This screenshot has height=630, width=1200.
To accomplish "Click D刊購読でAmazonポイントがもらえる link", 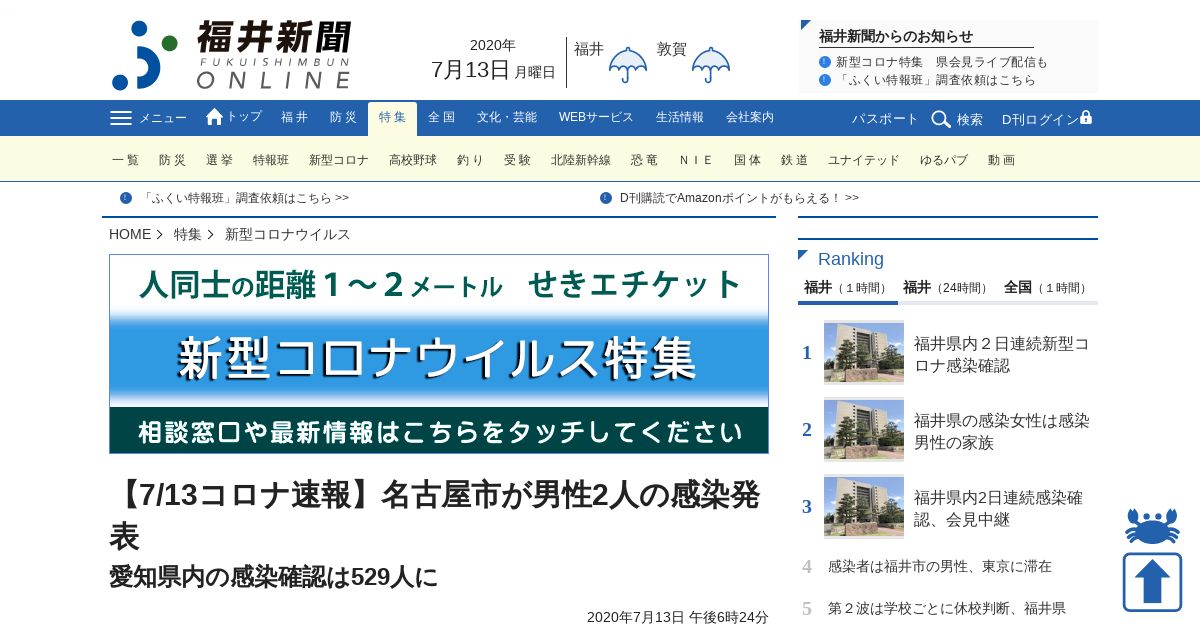I will pyautogui.click(x=739, y=198).
